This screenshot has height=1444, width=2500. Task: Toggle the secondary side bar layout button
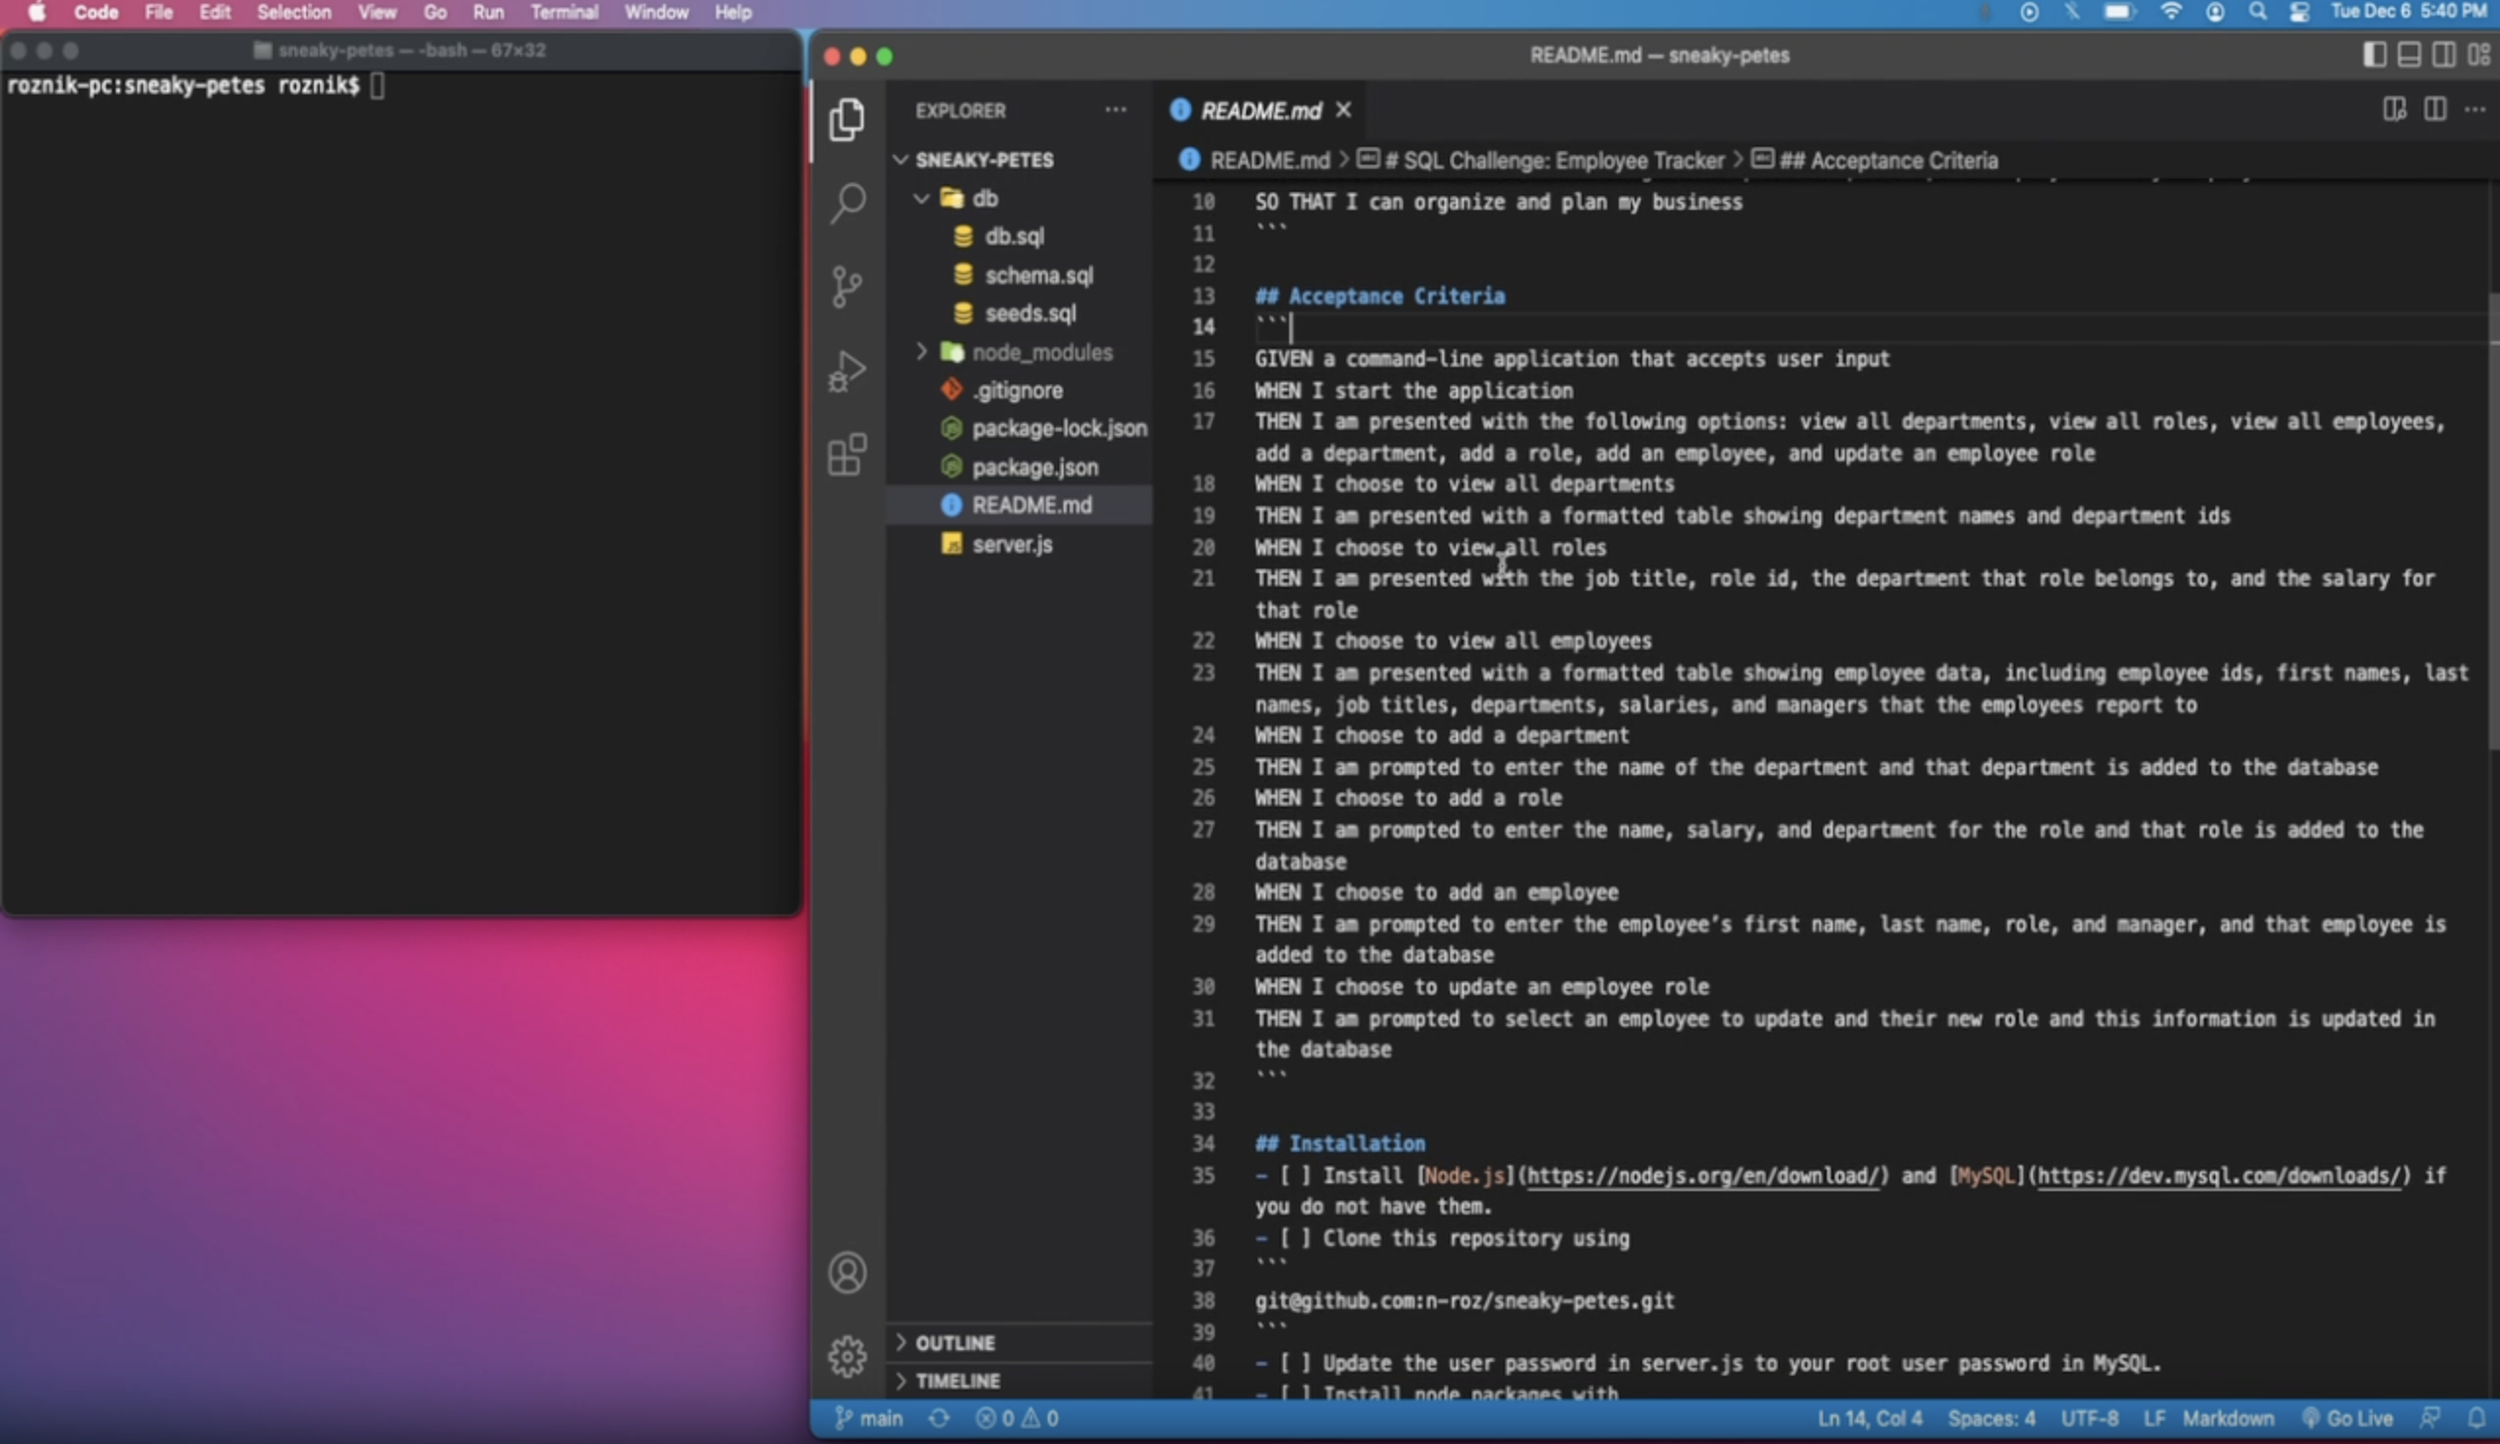coord(2443,55)
